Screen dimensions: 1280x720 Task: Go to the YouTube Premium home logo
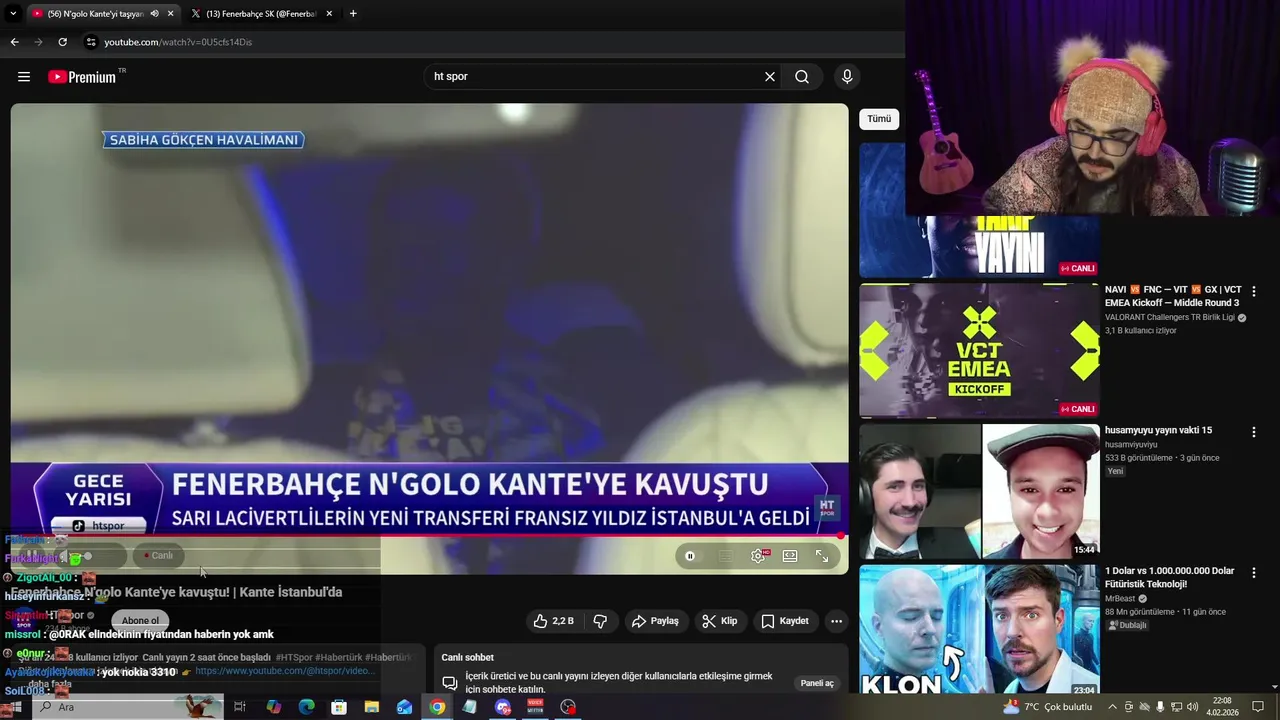pos(82,77)
